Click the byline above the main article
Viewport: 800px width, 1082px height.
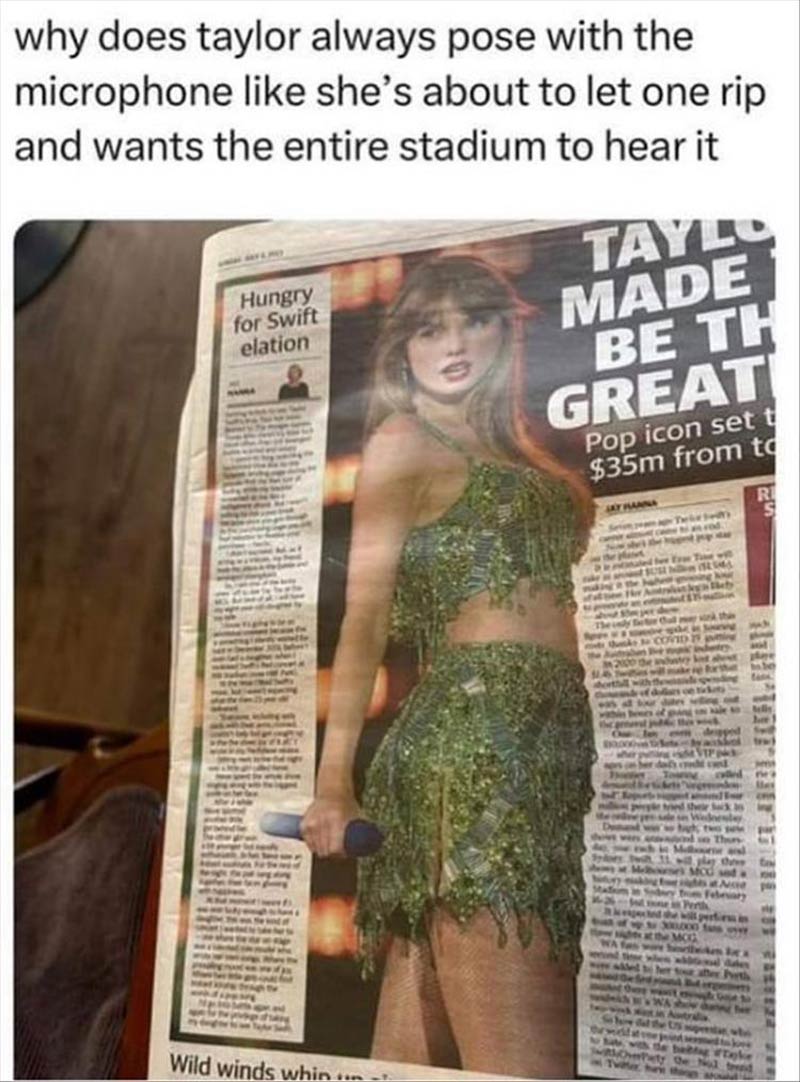pyautogui.click(x=630, y=507)
